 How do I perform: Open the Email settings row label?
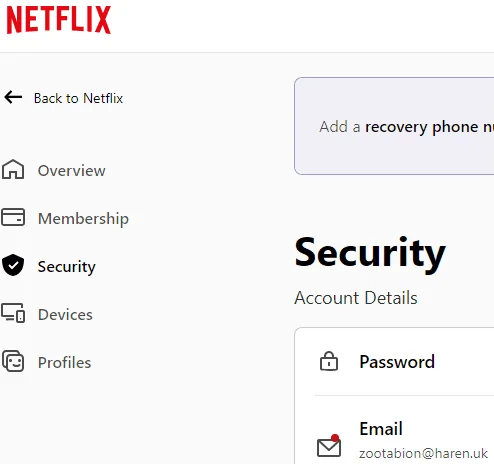point(381,429)
